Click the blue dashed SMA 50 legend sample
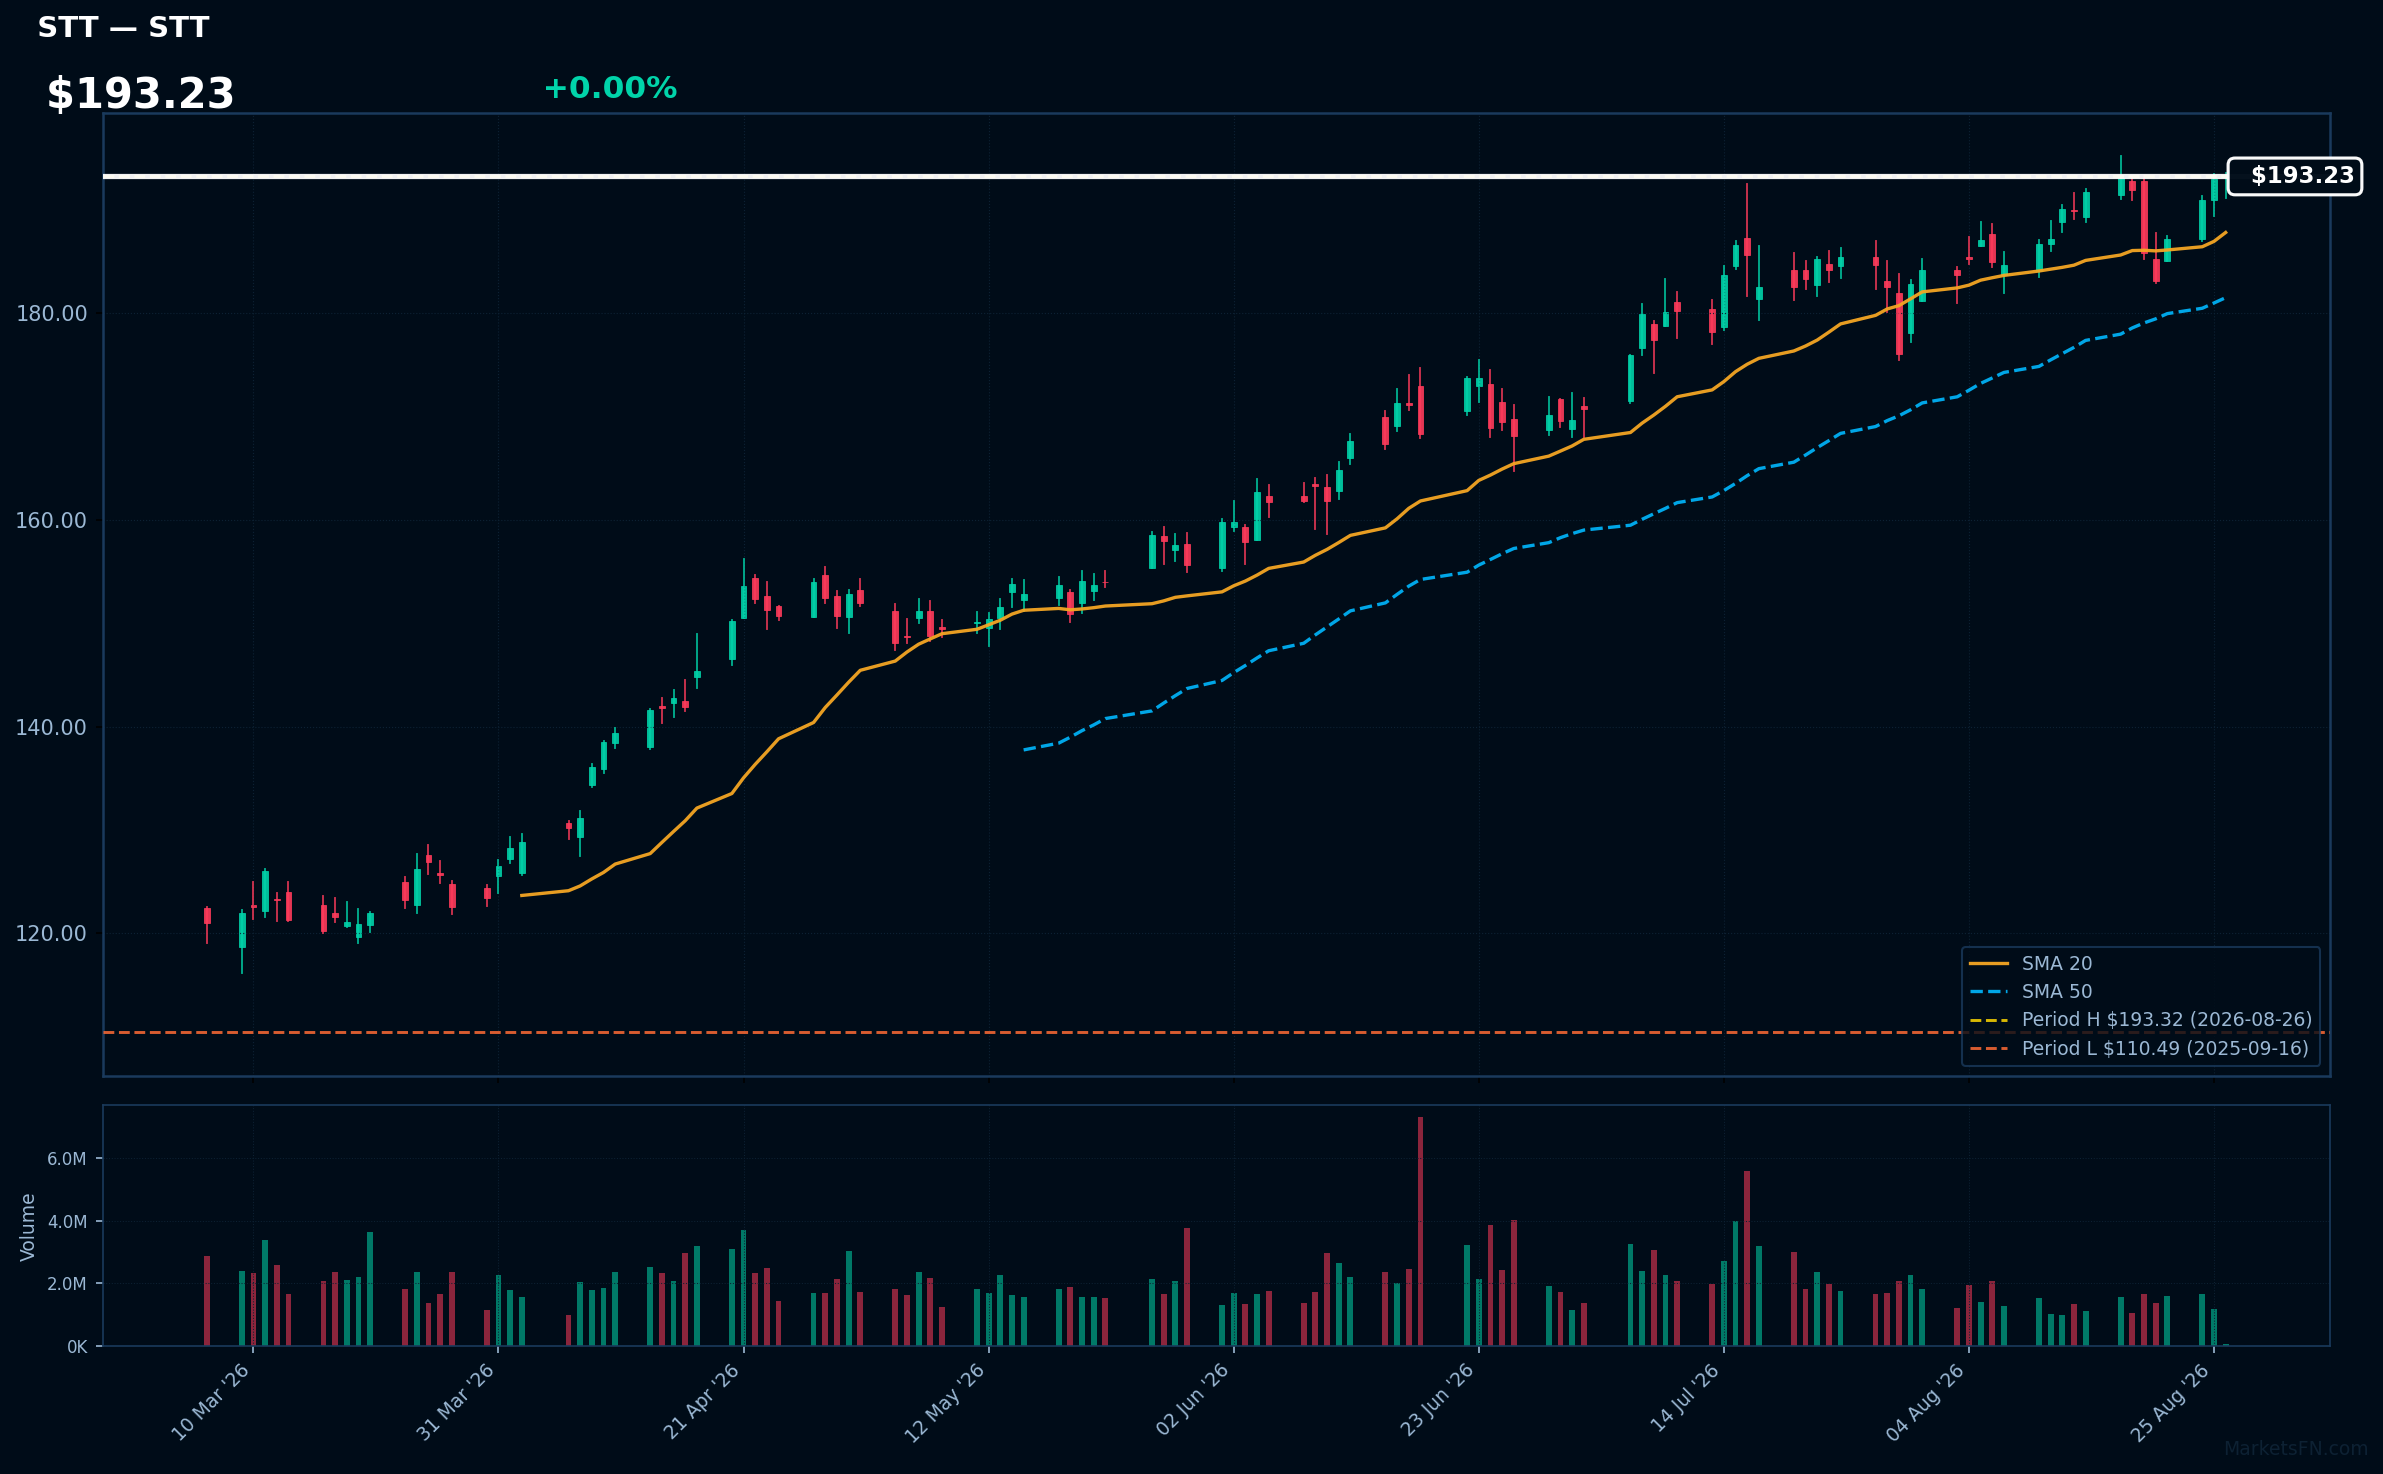 click(1989, 992)
